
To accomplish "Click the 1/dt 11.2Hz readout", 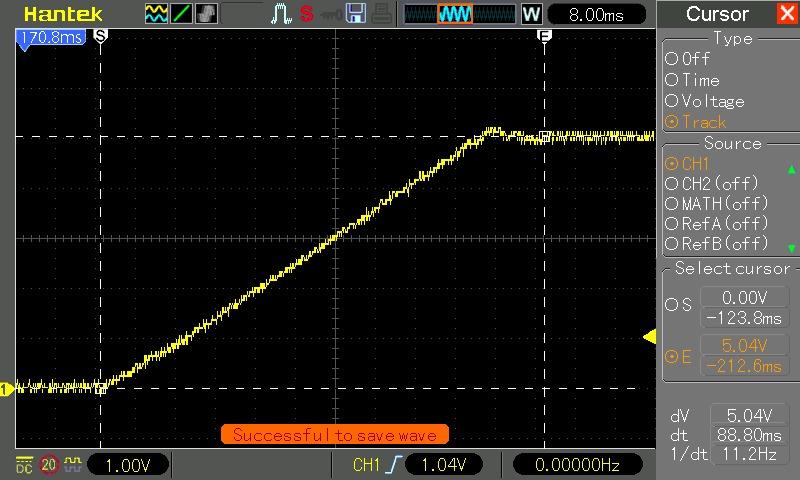I will click(x=748, y=454).
